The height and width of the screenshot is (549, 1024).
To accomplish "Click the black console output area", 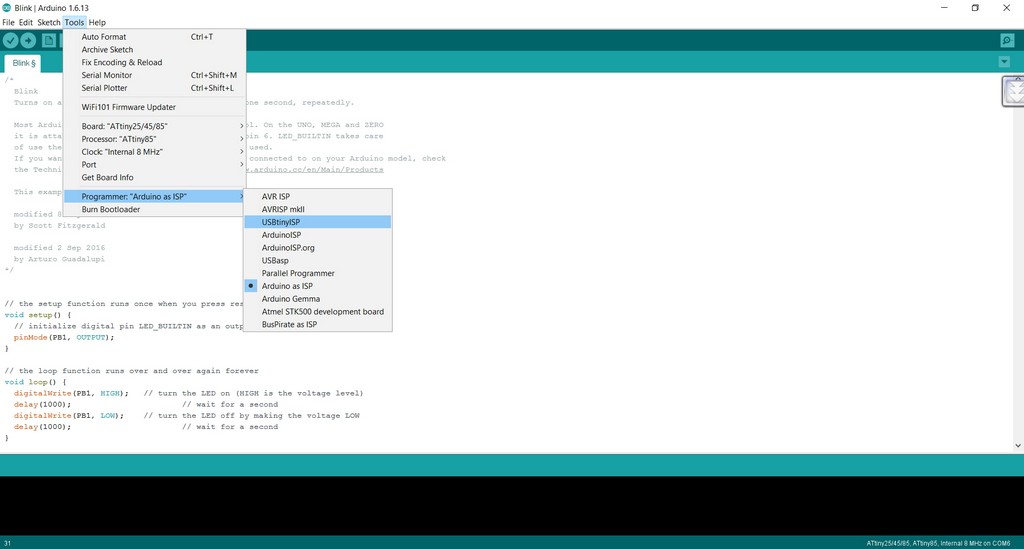I will pyautogui.click(x=512, y=506).
